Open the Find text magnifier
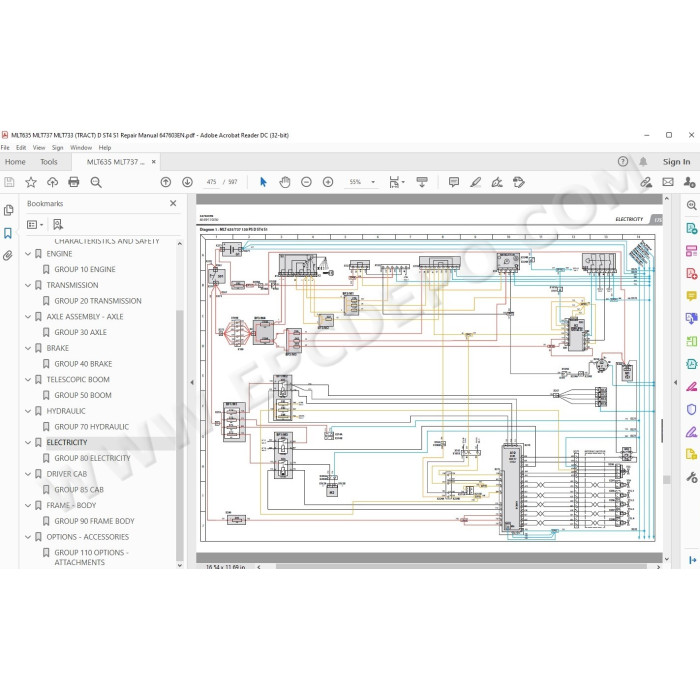This screenshot has width=700, height=700. click(x=96, y=182)
